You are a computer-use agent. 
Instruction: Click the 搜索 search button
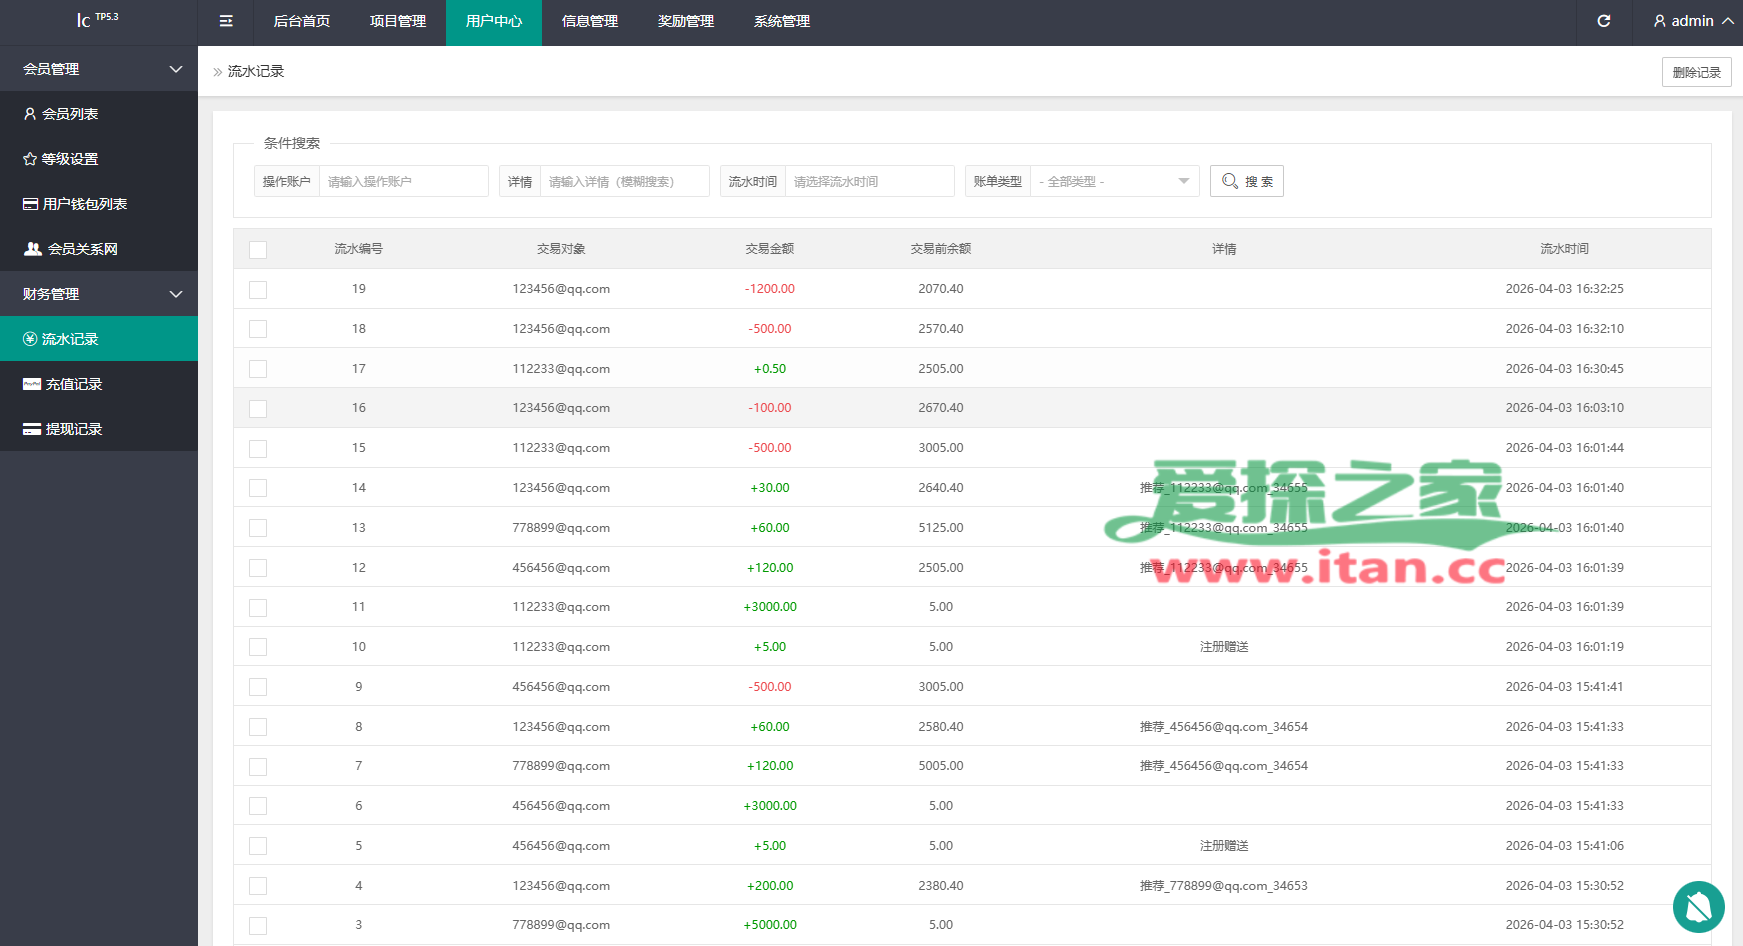pos(1246,181)
